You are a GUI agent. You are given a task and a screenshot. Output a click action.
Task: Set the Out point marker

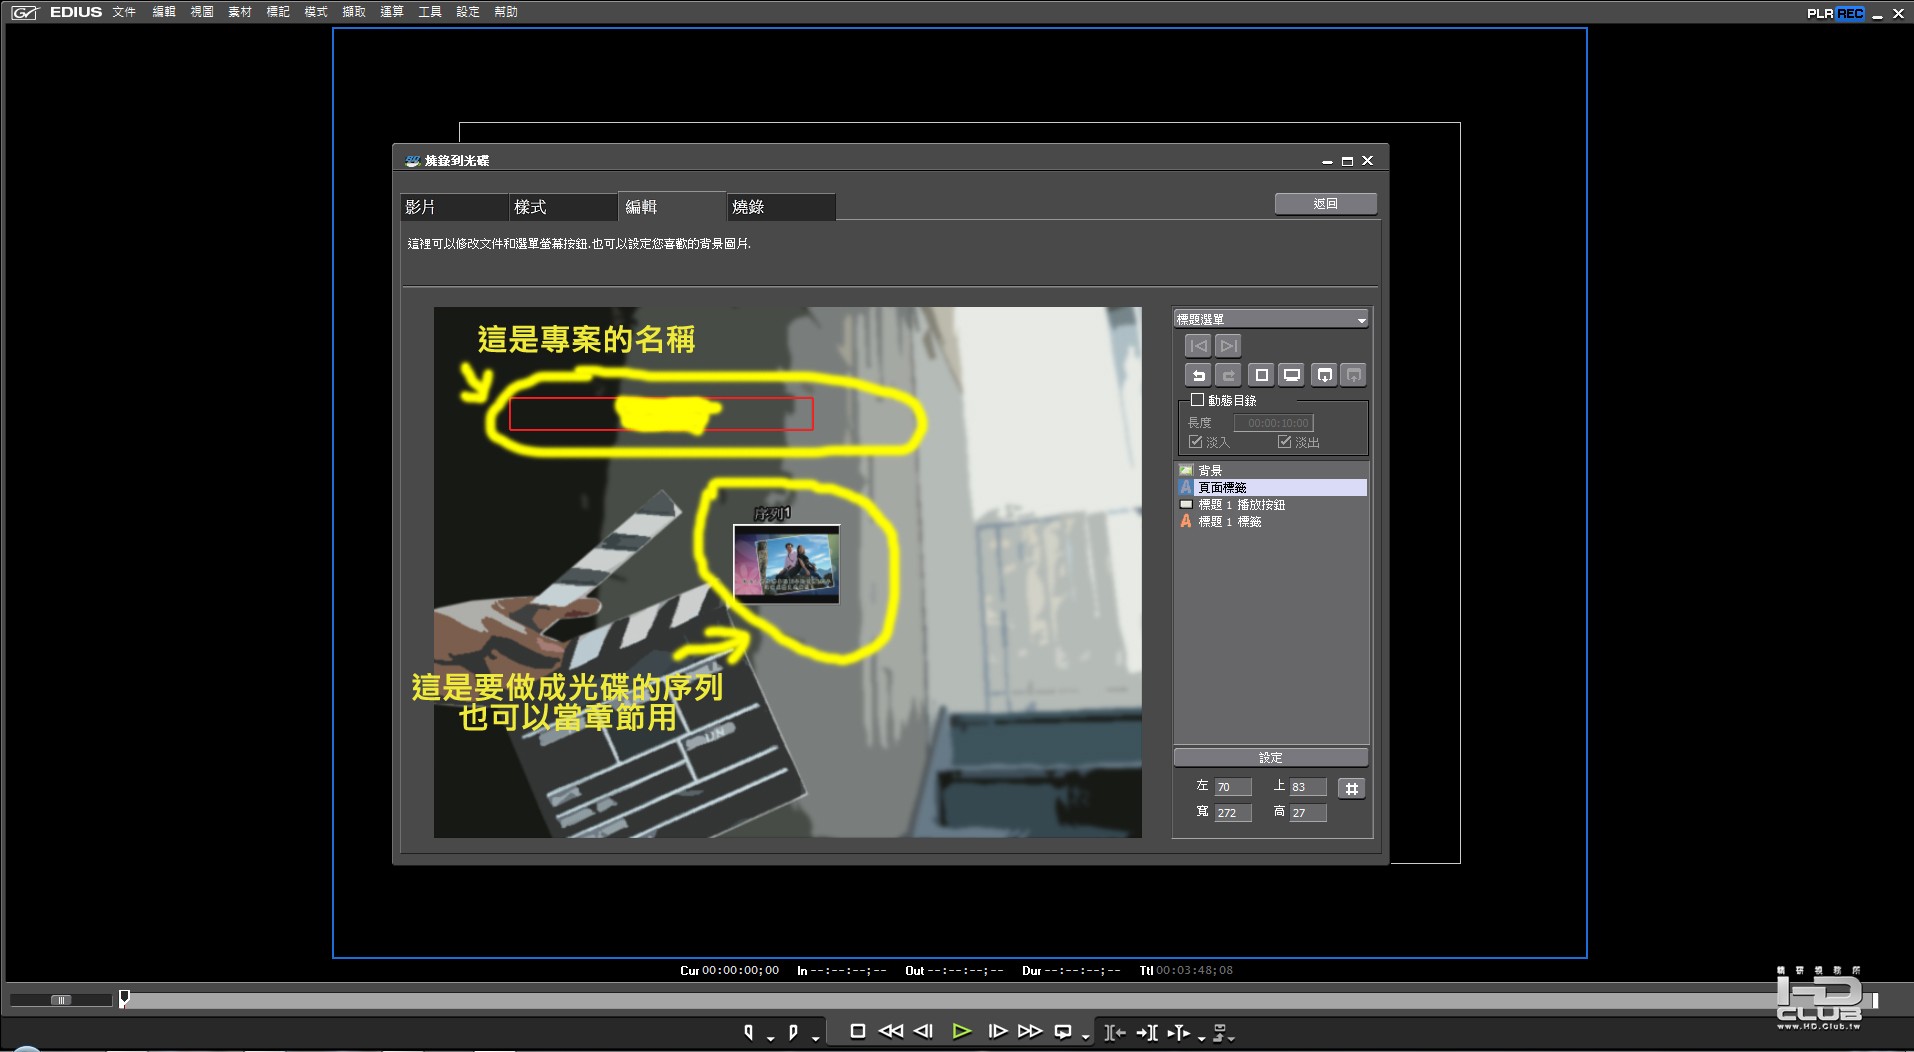click(x=793, y=1032)
